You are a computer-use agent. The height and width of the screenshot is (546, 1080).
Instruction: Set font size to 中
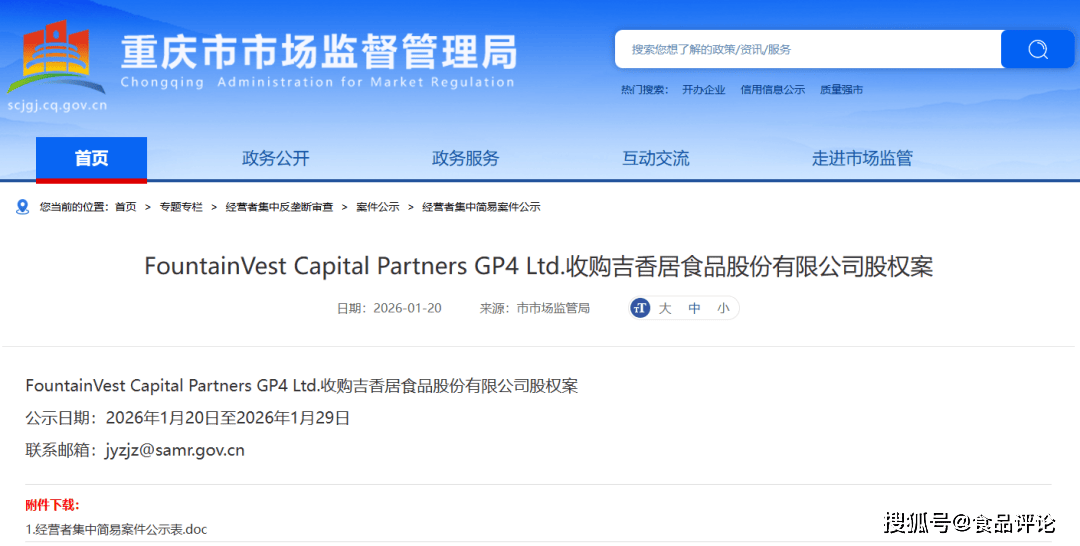(x=694, y=308)
